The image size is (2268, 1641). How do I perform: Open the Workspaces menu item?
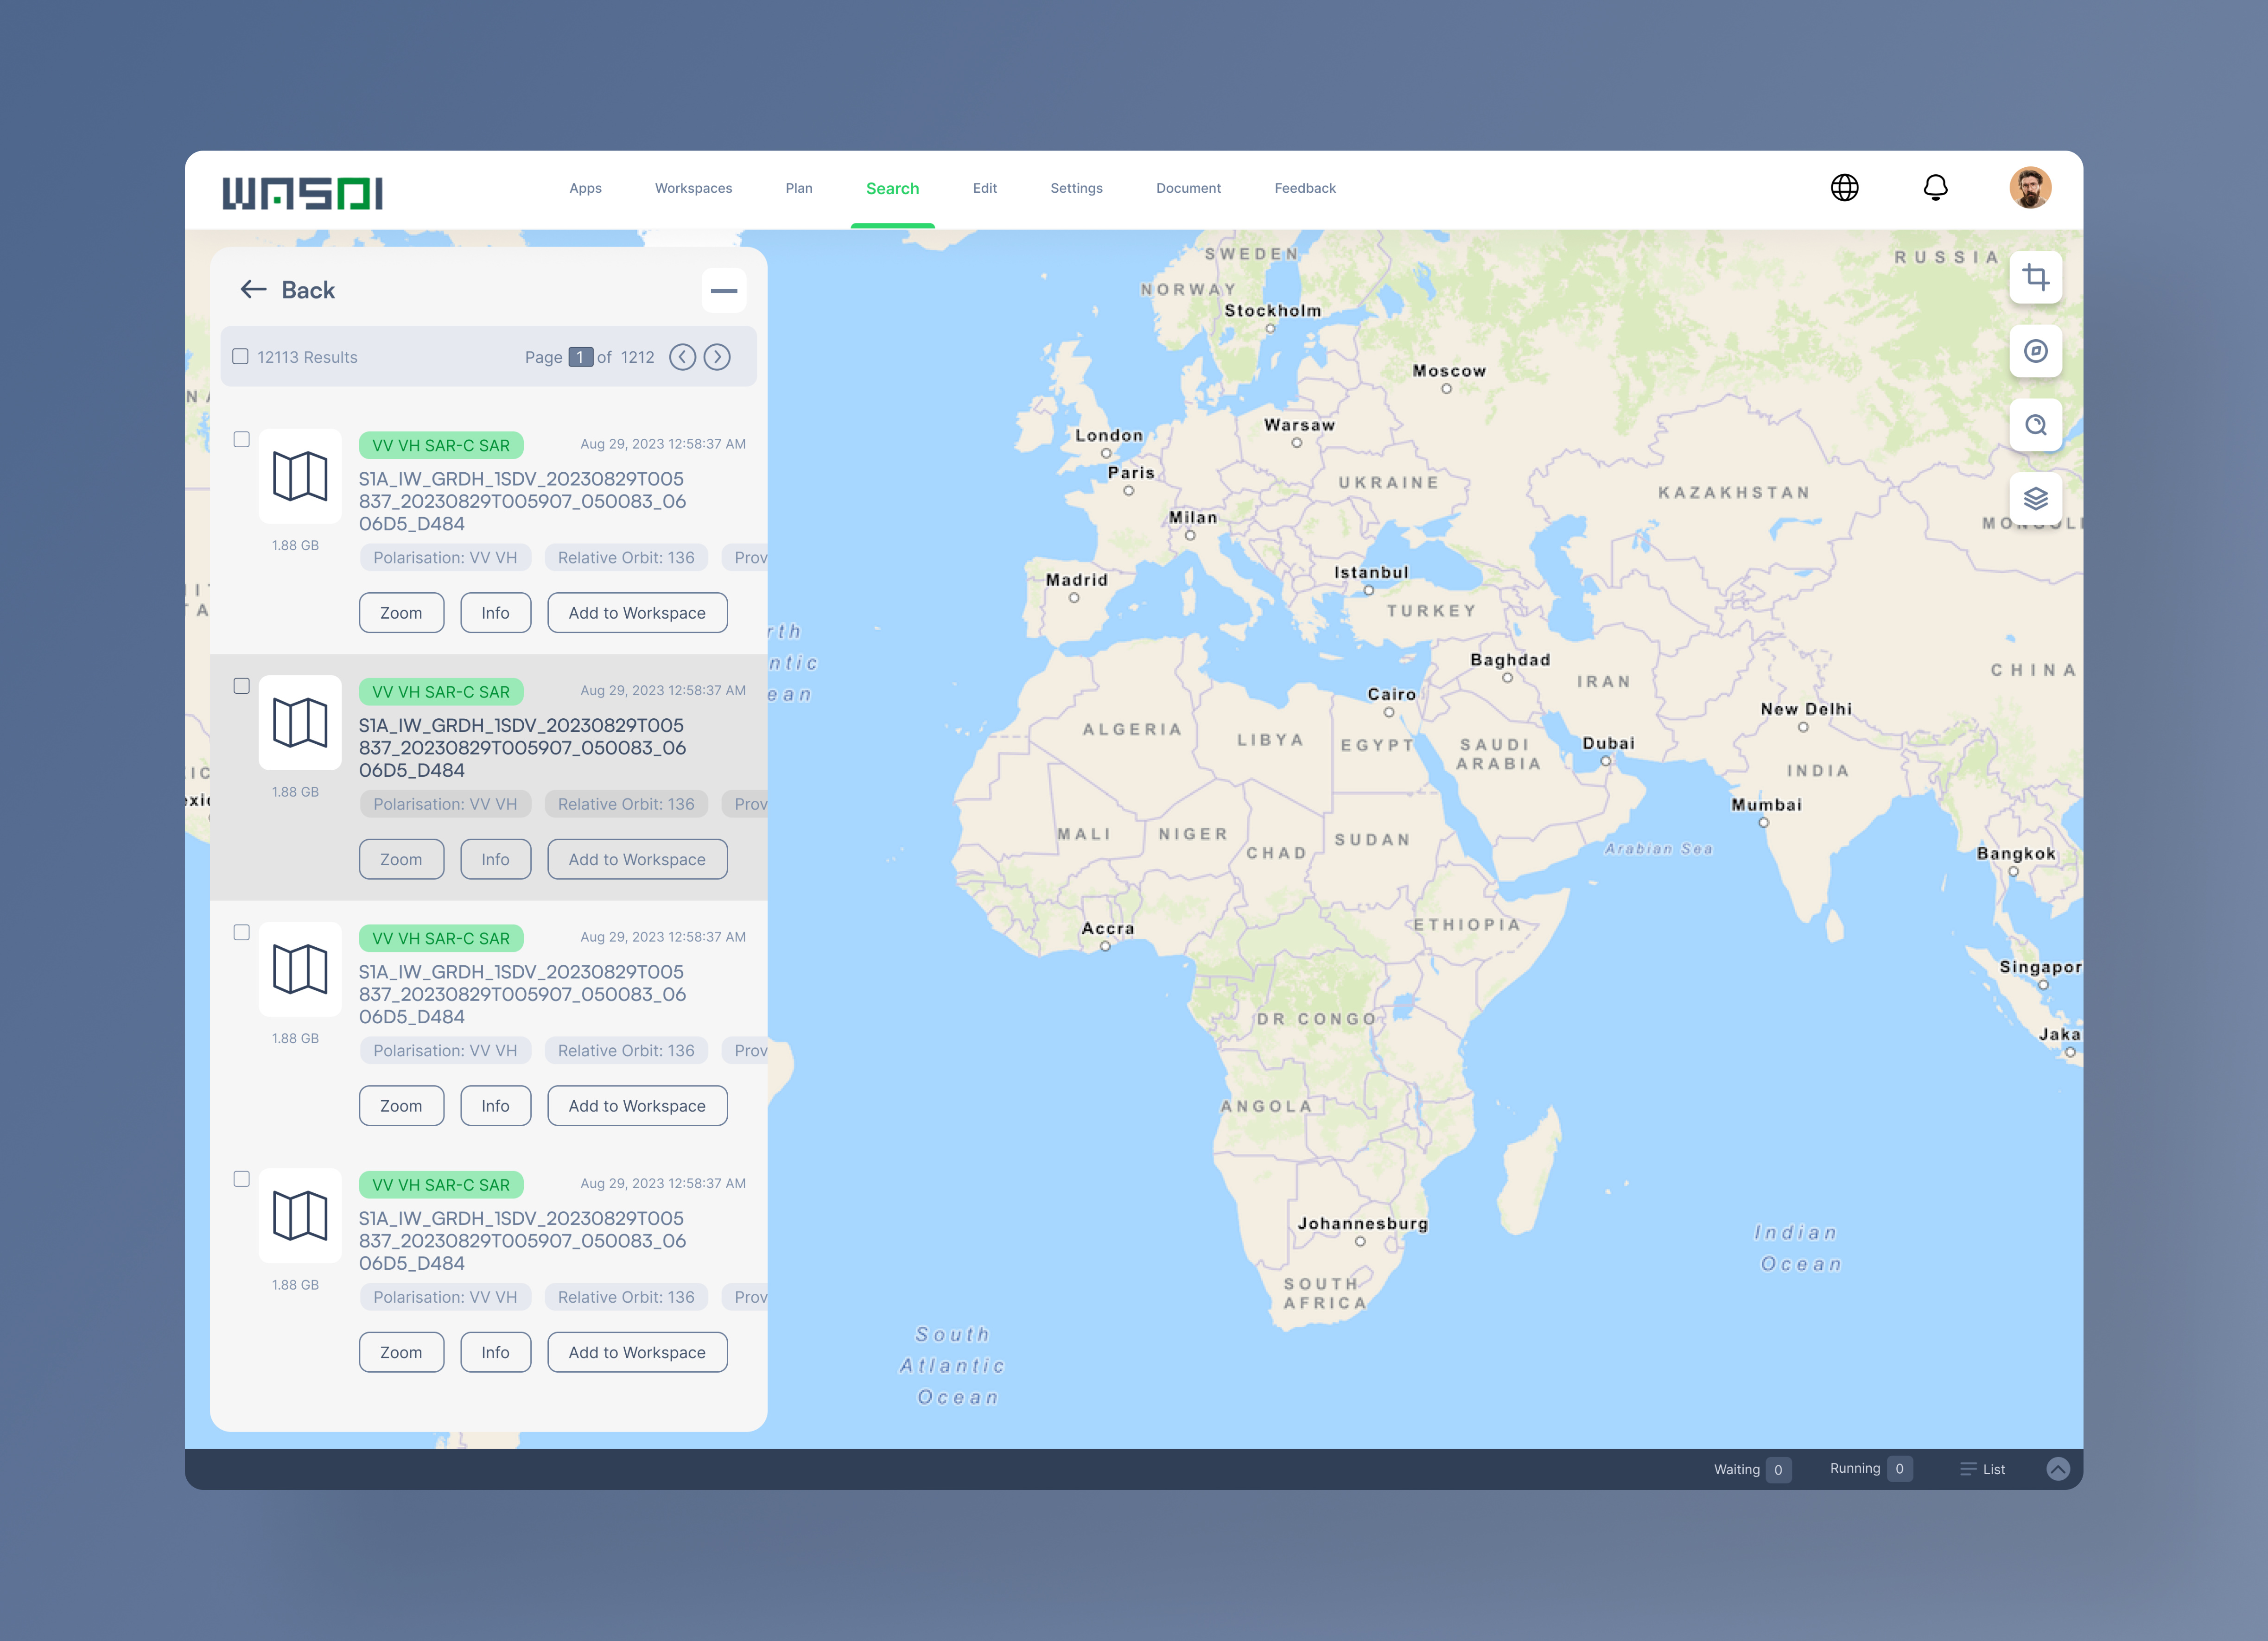click(693, 188)
